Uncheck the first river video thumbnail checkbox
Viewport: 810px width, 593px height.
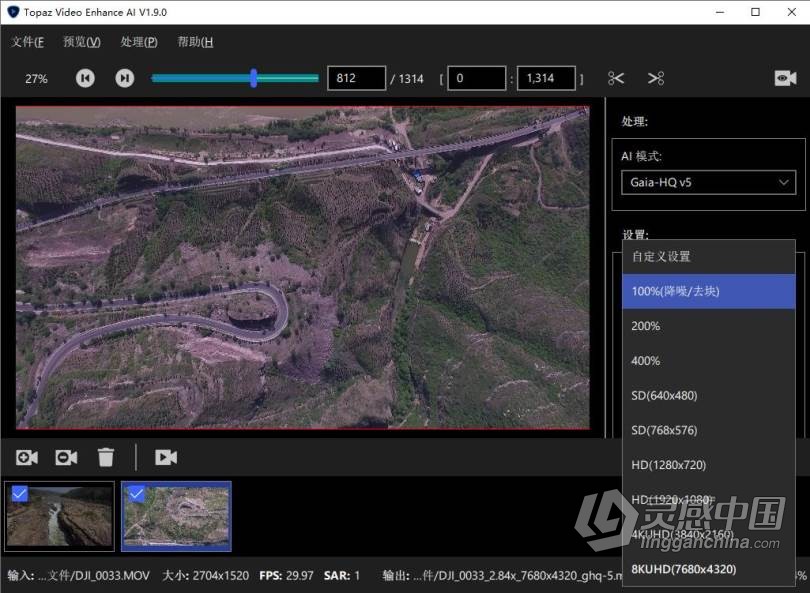pos(20,494)
